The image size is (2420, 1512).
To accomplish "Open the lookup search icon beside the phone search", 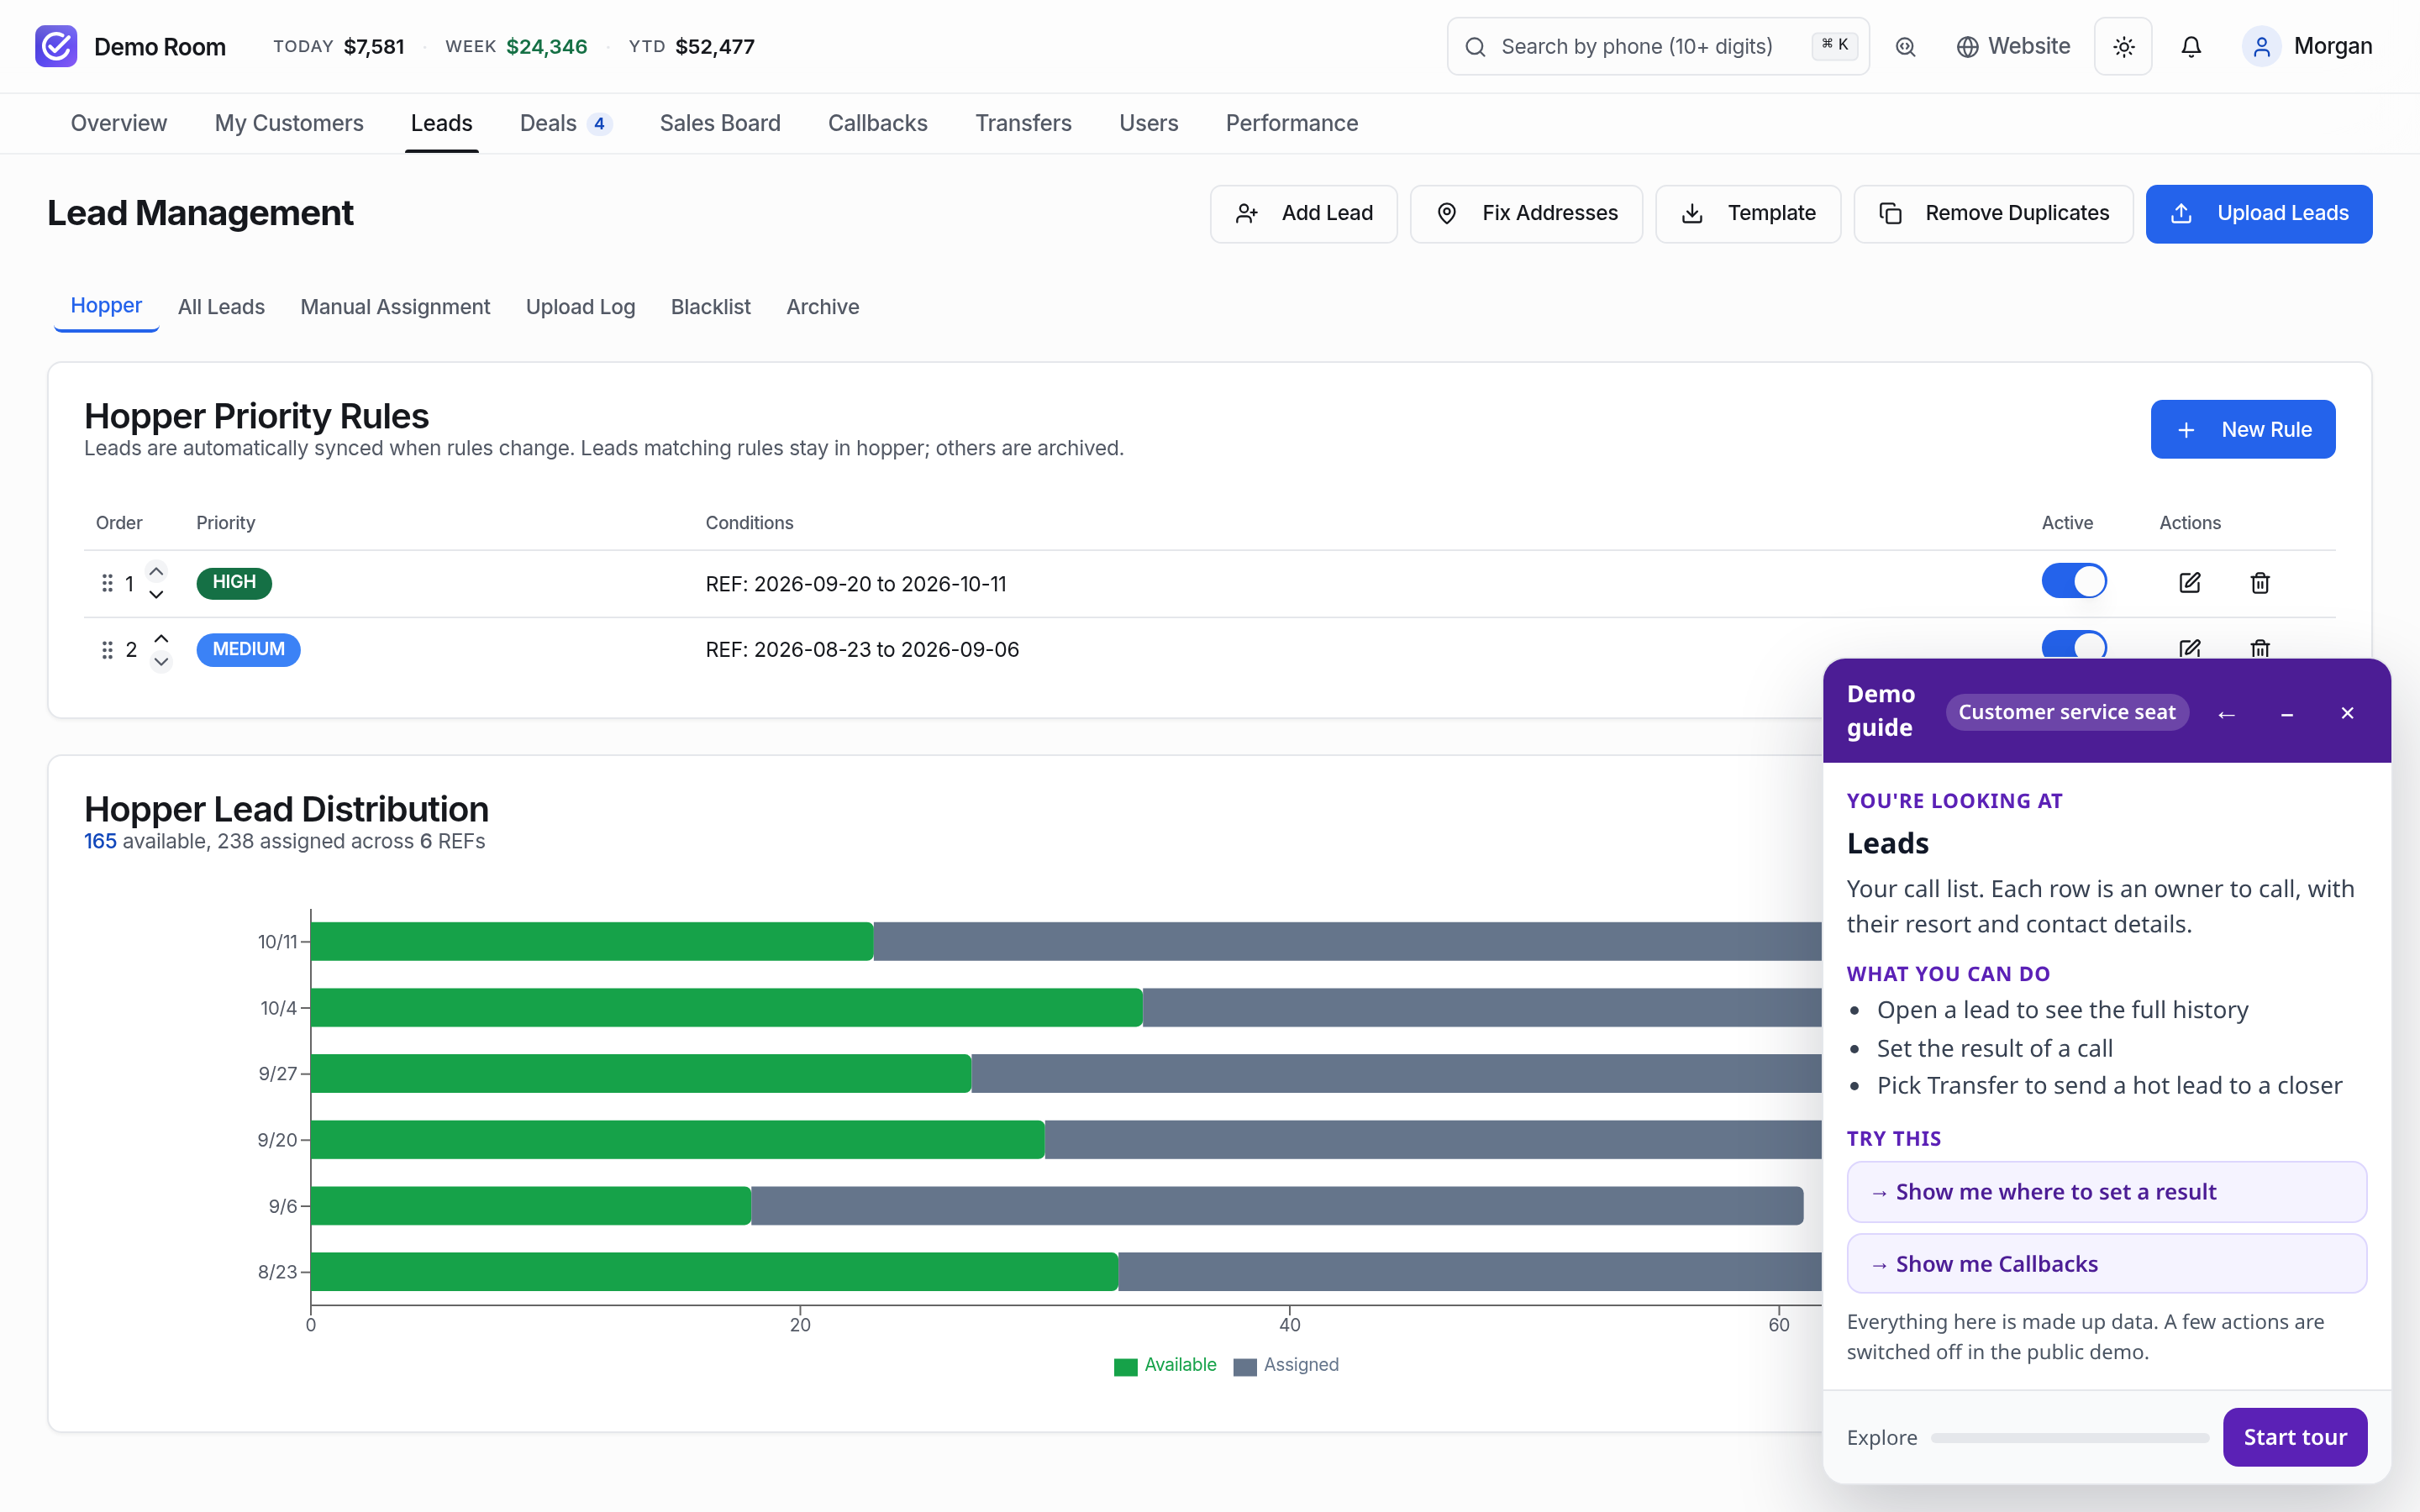I will click(1905, 47).
